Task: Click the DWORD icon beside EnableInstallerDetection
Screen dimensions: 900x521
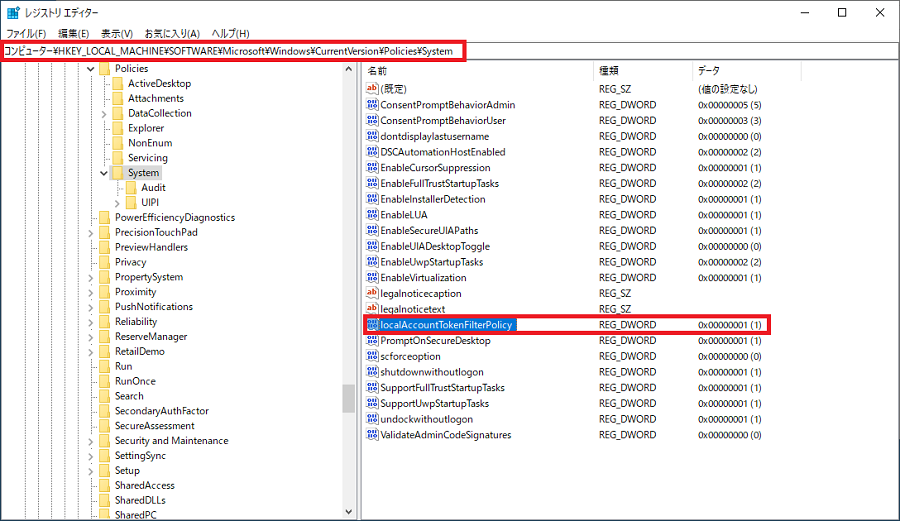Action: (372, 199)
